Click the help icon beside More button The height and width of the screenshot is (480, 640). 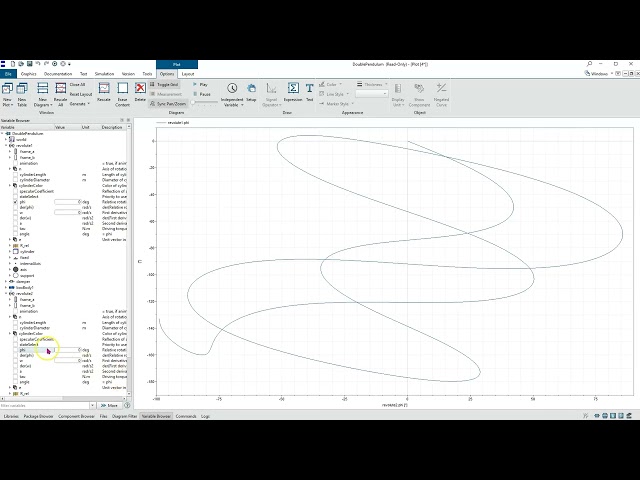click(x=127, y=405)
